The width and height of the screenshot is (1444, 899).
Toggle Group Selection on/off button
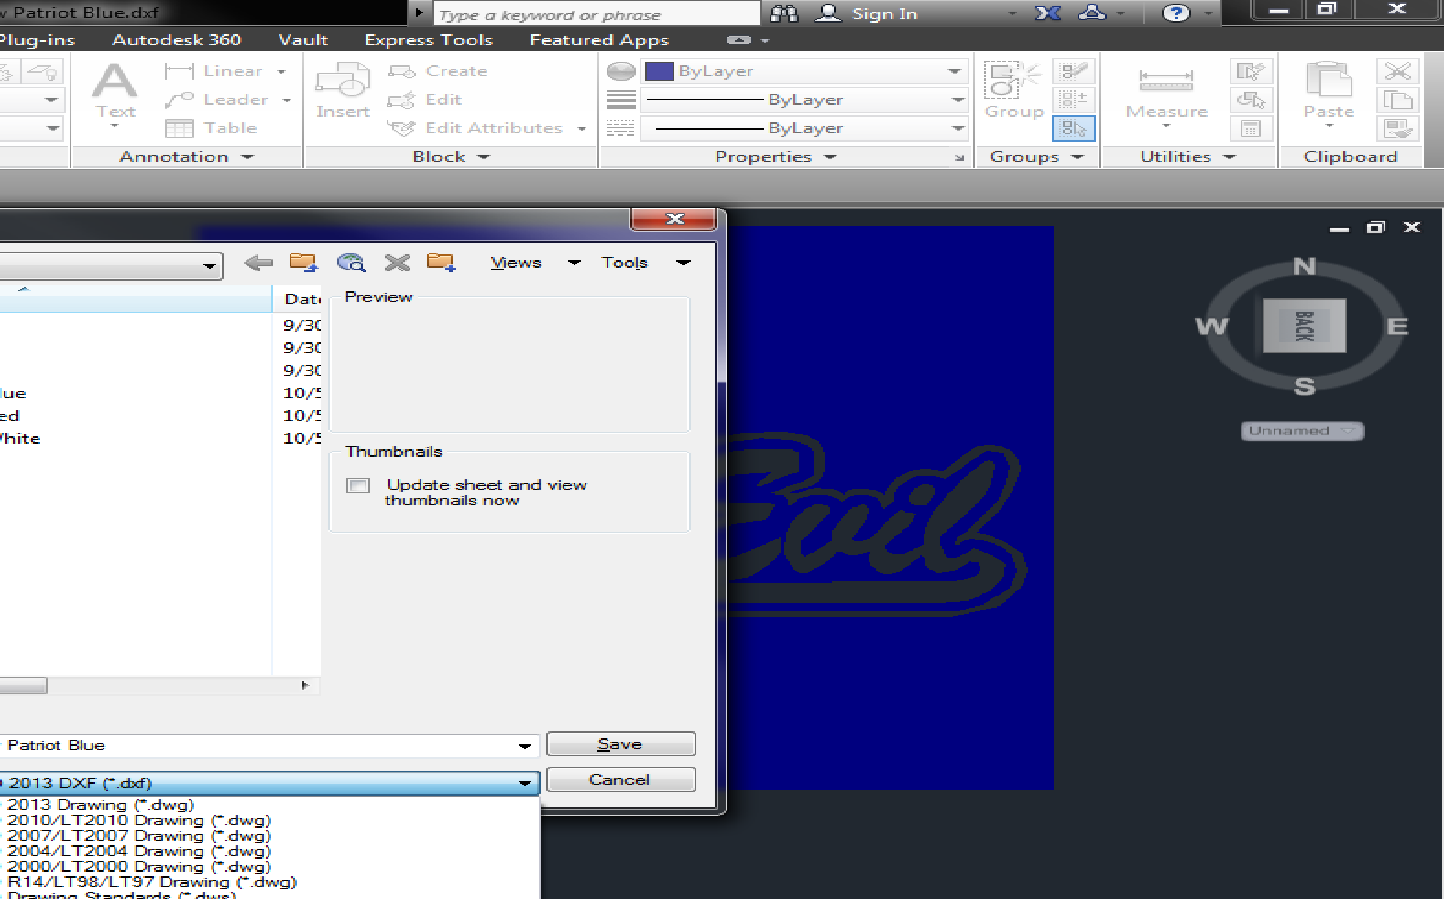(1073, 128)
